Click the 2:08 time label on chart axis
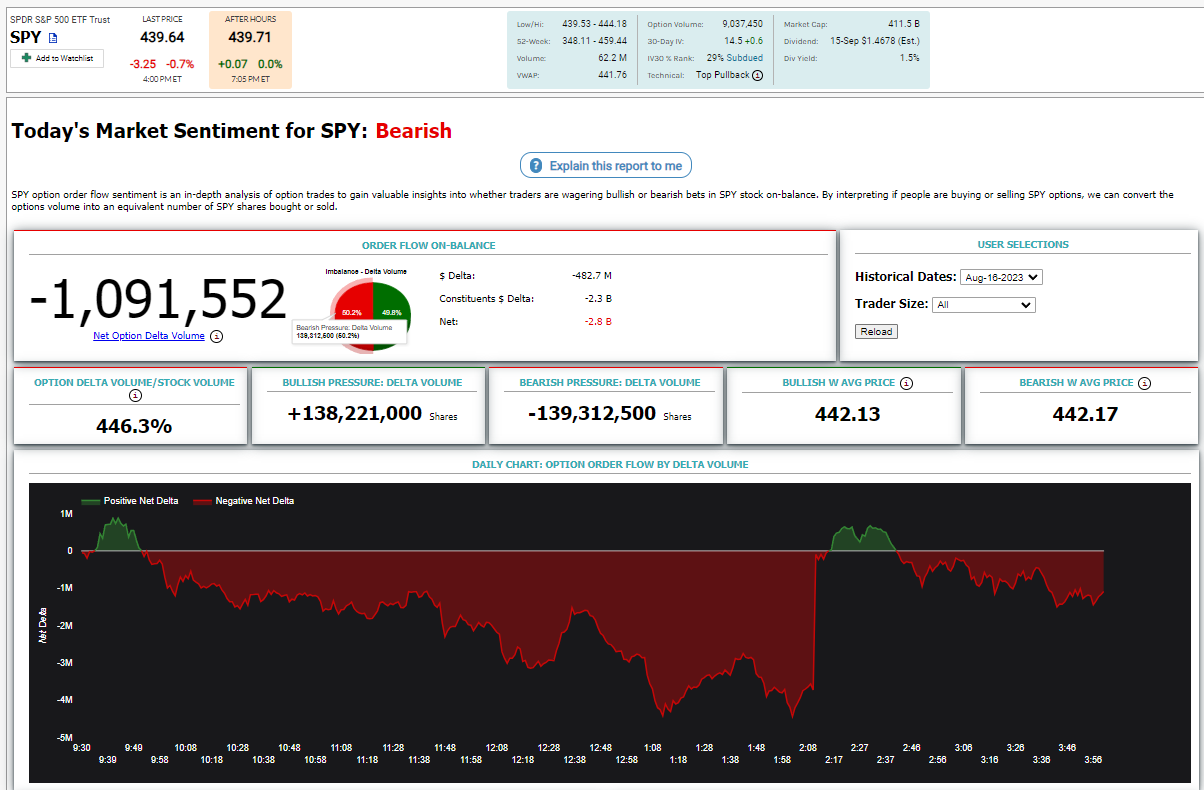This screenshot has height=790, width=1204. click(x=809, y=748)
